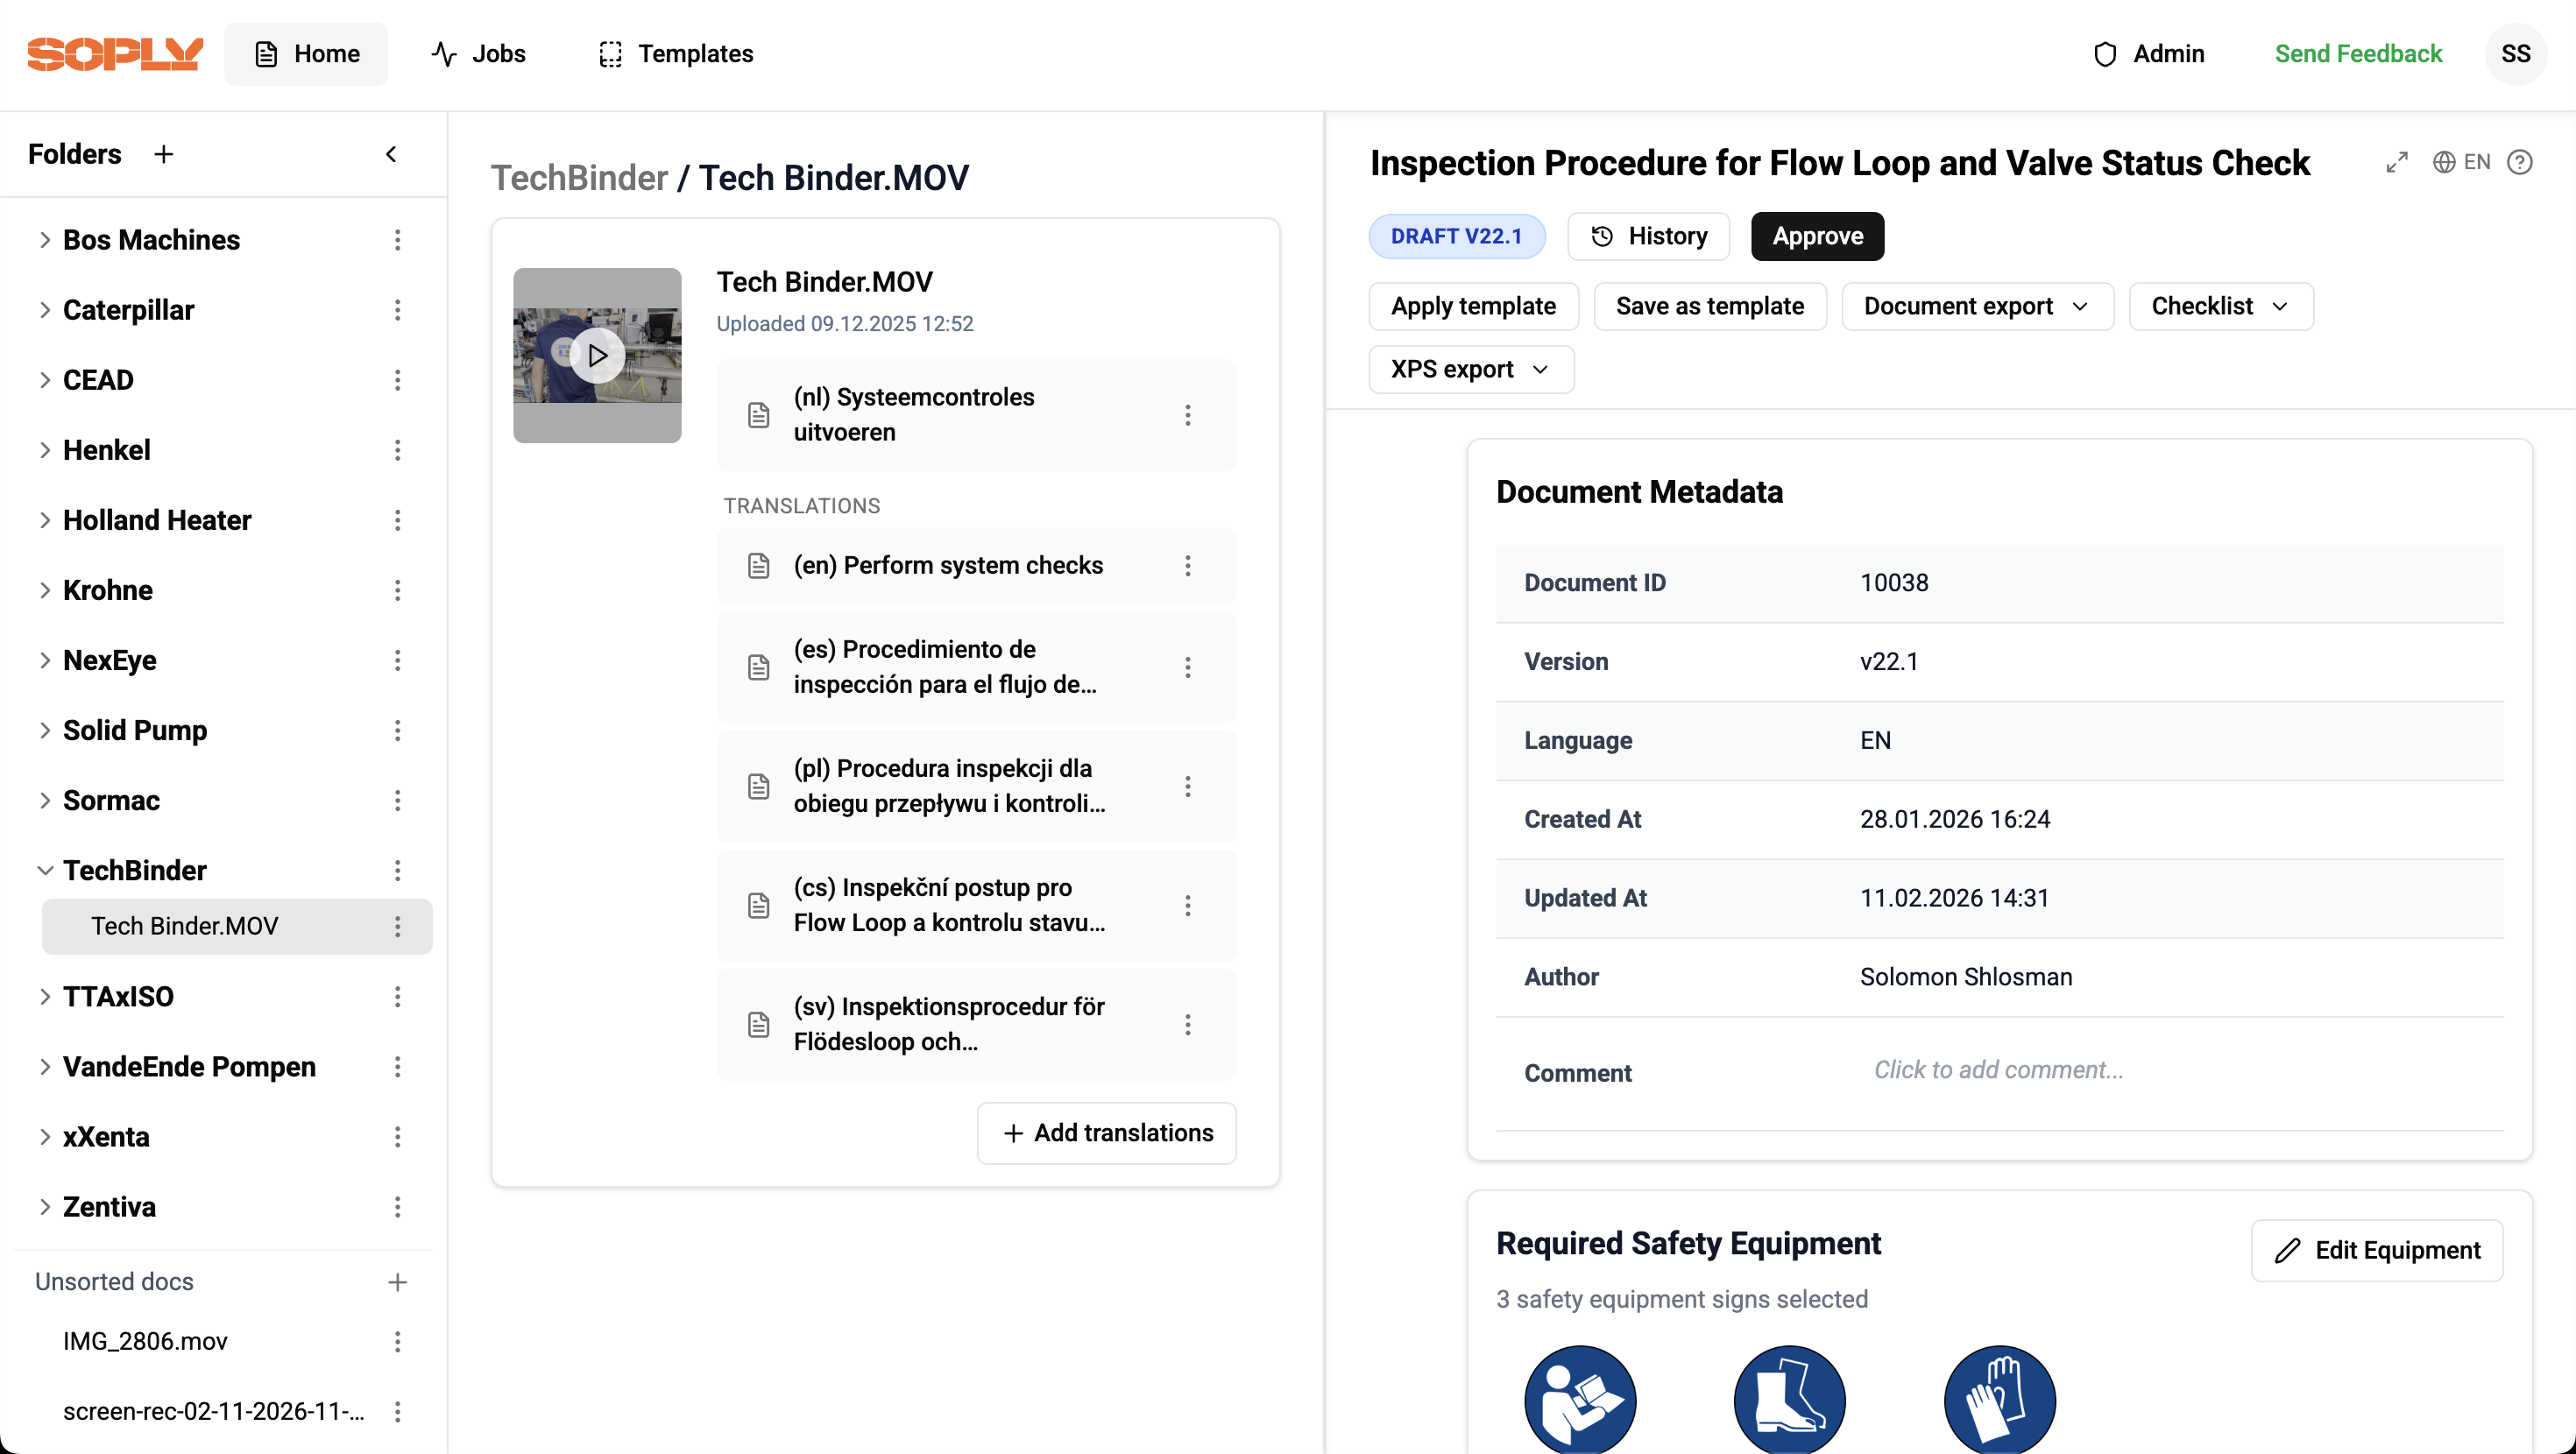Open the help question mark icon

2519,162
